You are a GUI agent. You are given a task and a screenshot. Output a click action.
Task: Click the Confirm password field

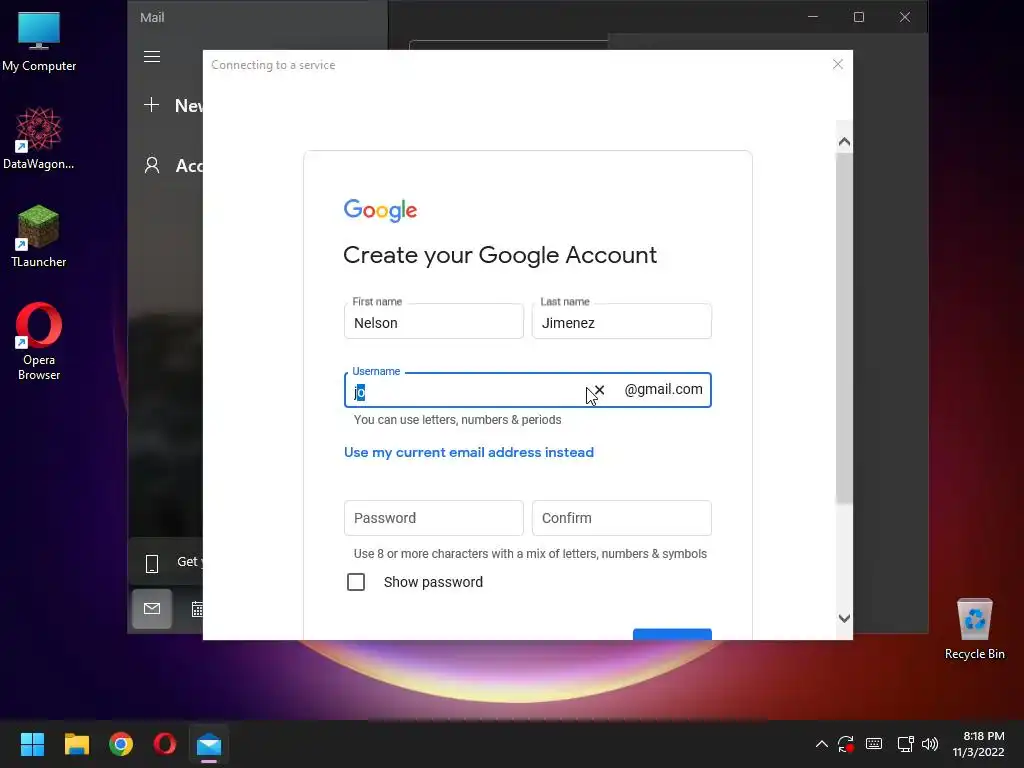[622, 518]
